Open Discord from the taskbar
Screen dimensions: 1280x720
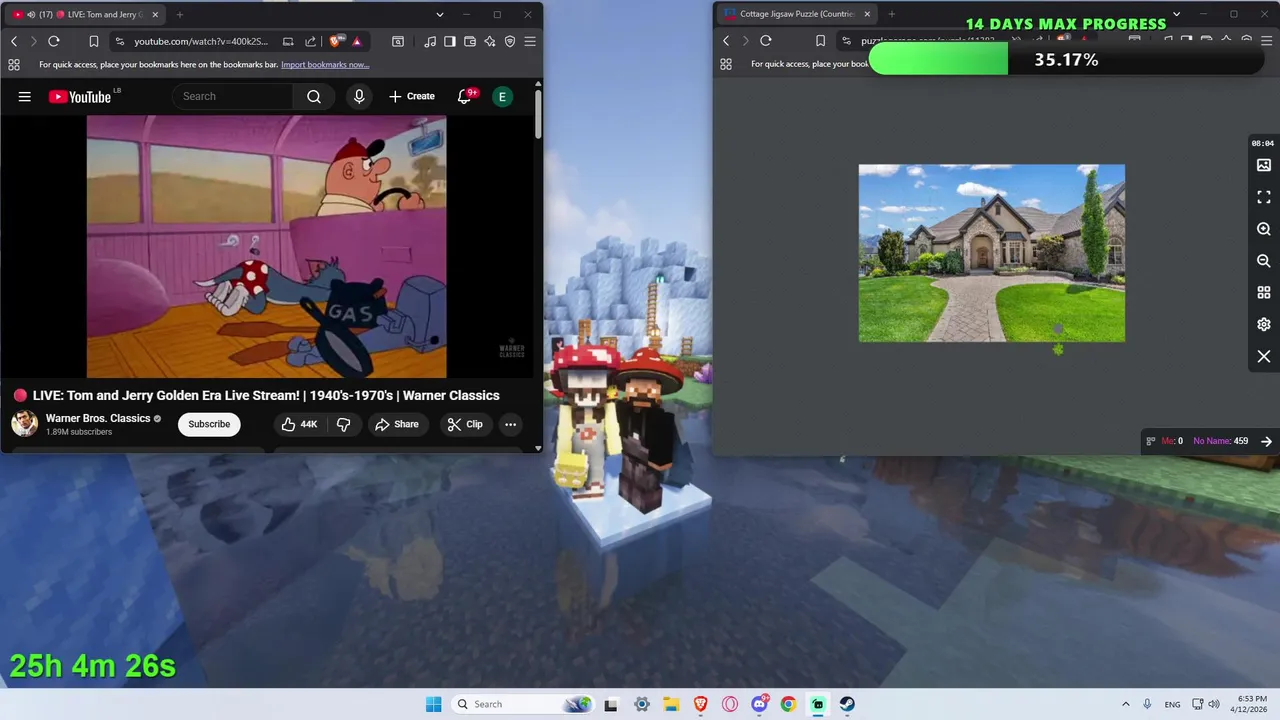(759, 704)
